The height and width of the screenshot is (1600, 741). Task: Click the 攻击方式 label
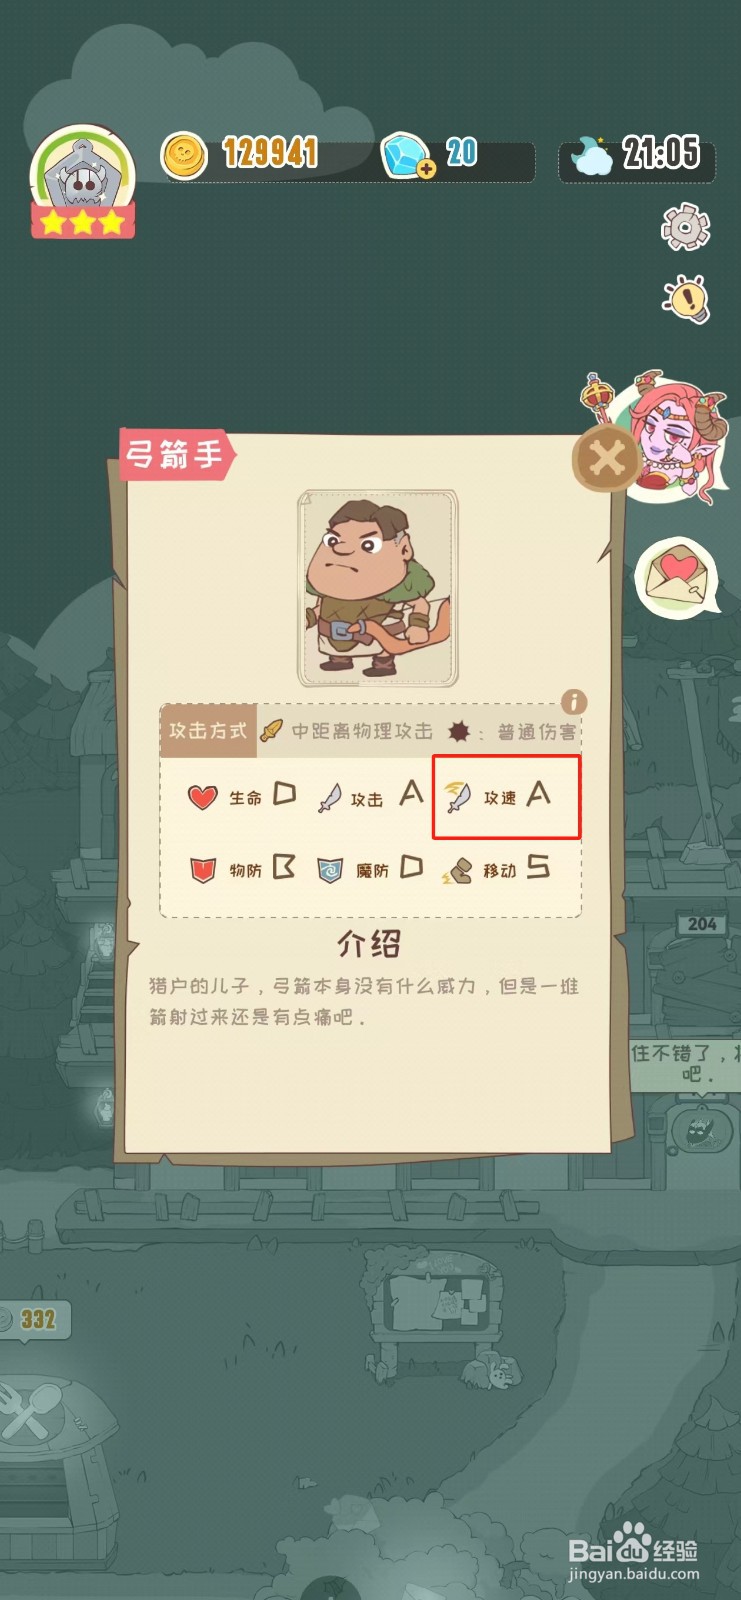click(x=208, y=731)
